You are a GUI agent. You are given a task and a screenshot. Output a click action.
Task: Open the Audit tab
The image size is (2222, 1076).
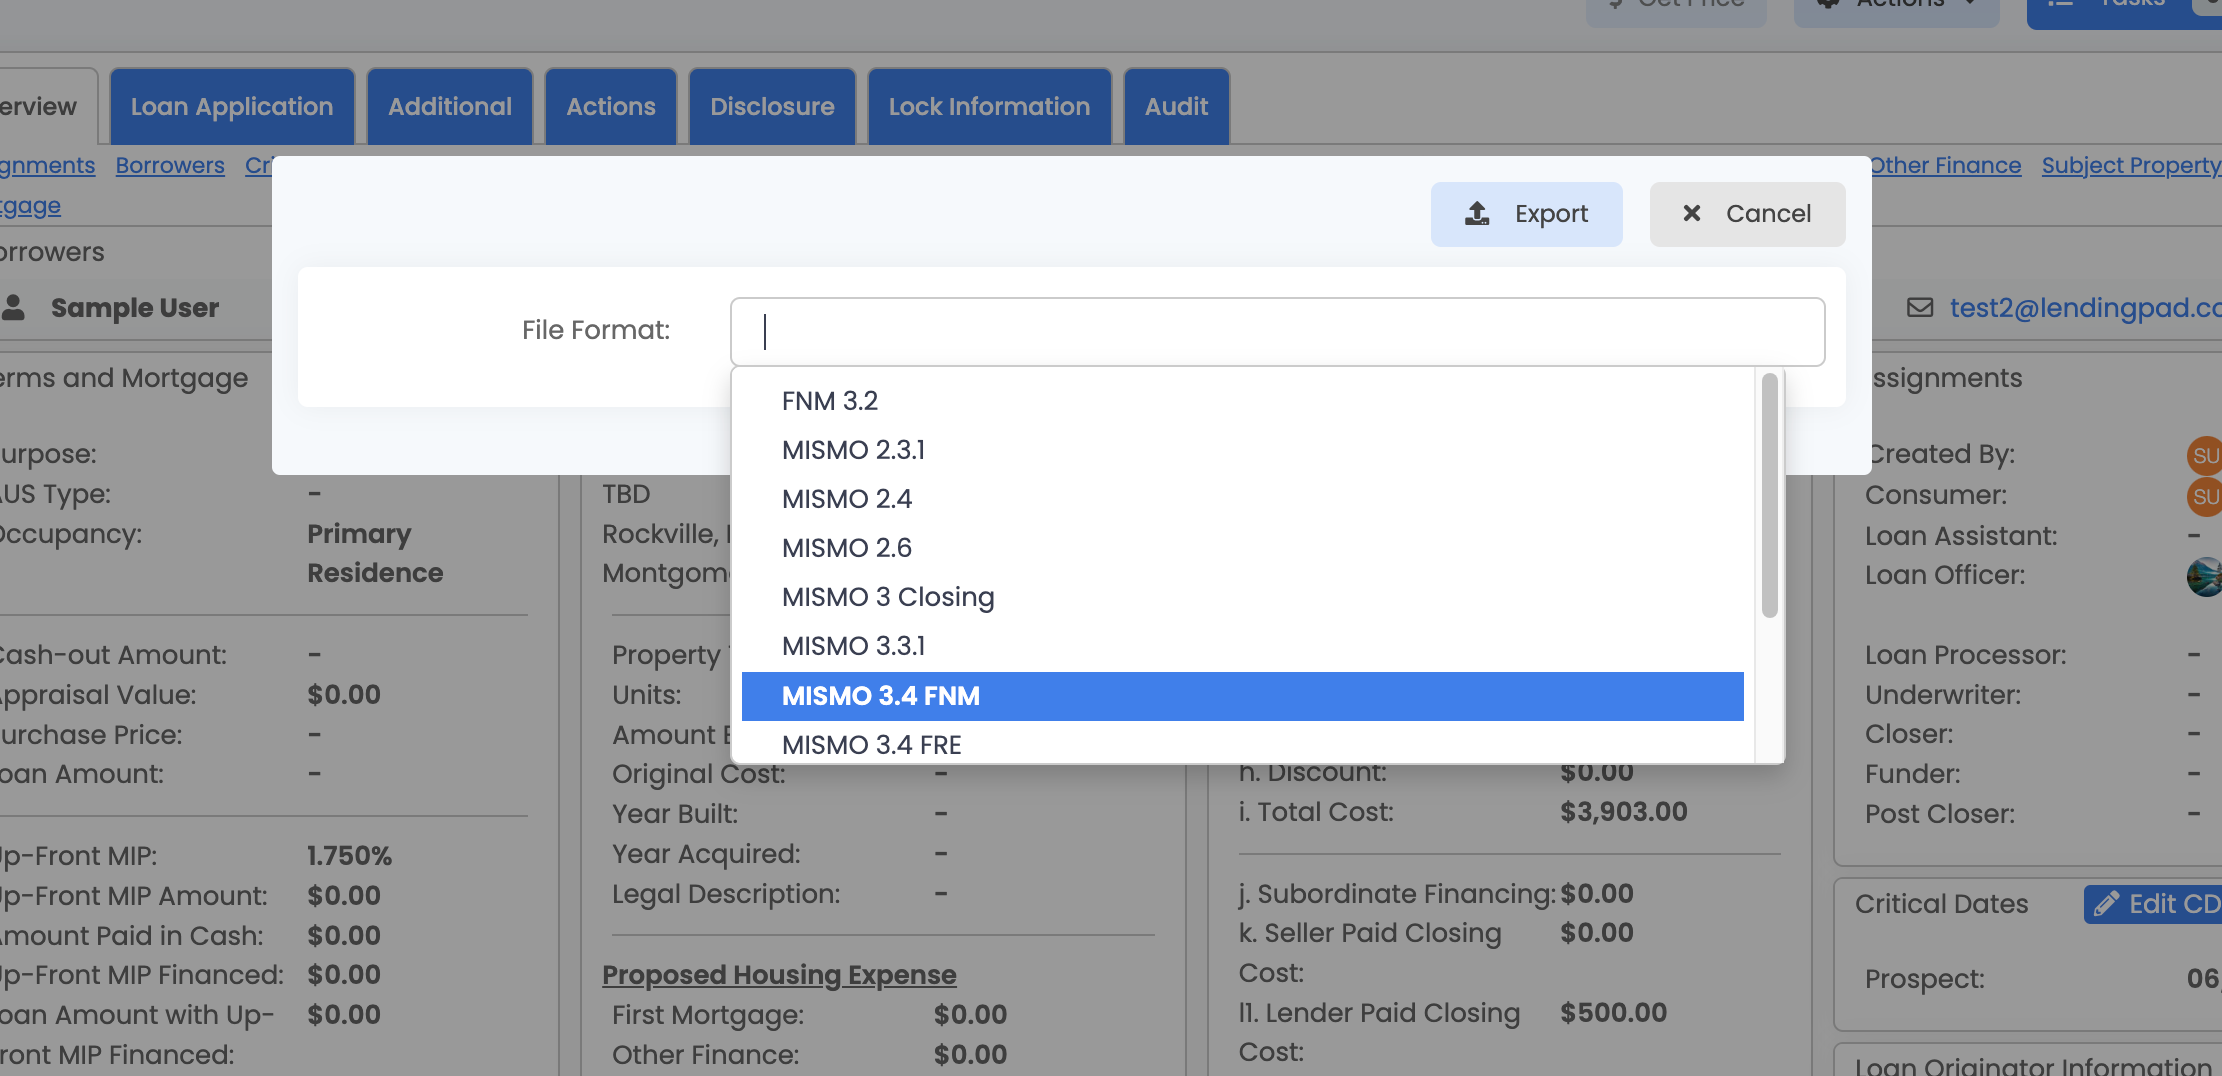click(x=1176, y=107)
